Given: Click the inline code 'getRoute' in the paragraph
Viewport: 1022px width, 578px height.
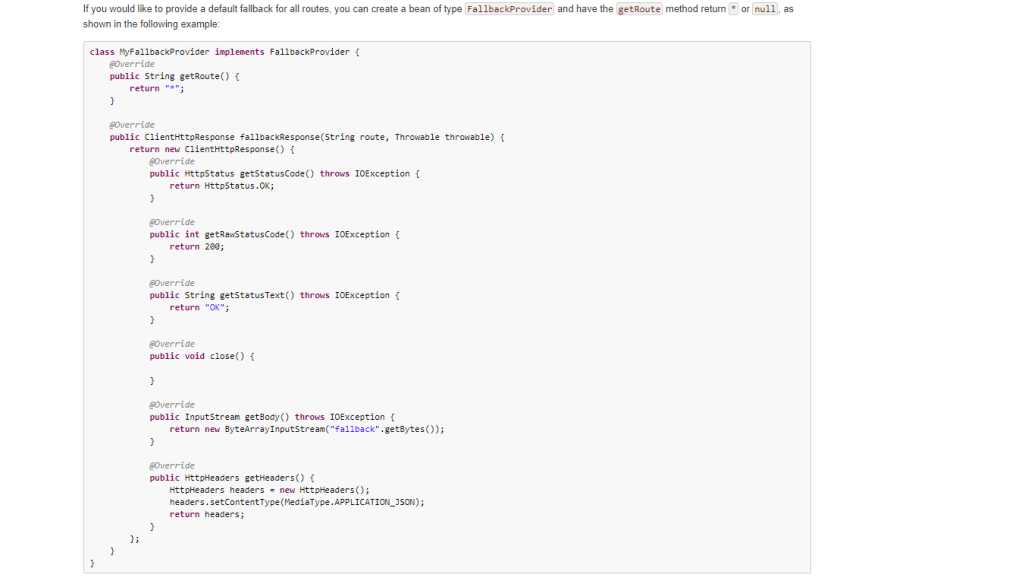Looking at the screenshot, I should 639,9.
